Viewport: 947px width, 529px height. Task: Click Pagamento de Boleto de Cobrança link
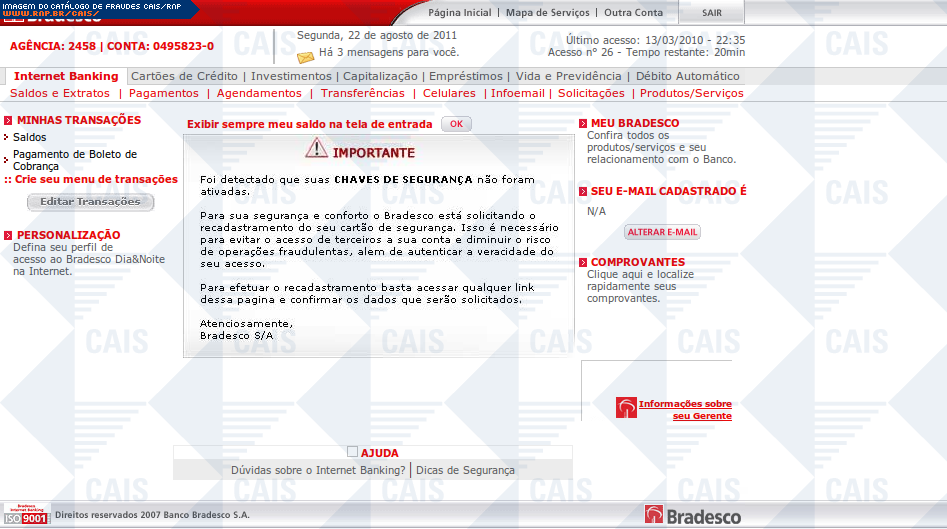point(75,160)
